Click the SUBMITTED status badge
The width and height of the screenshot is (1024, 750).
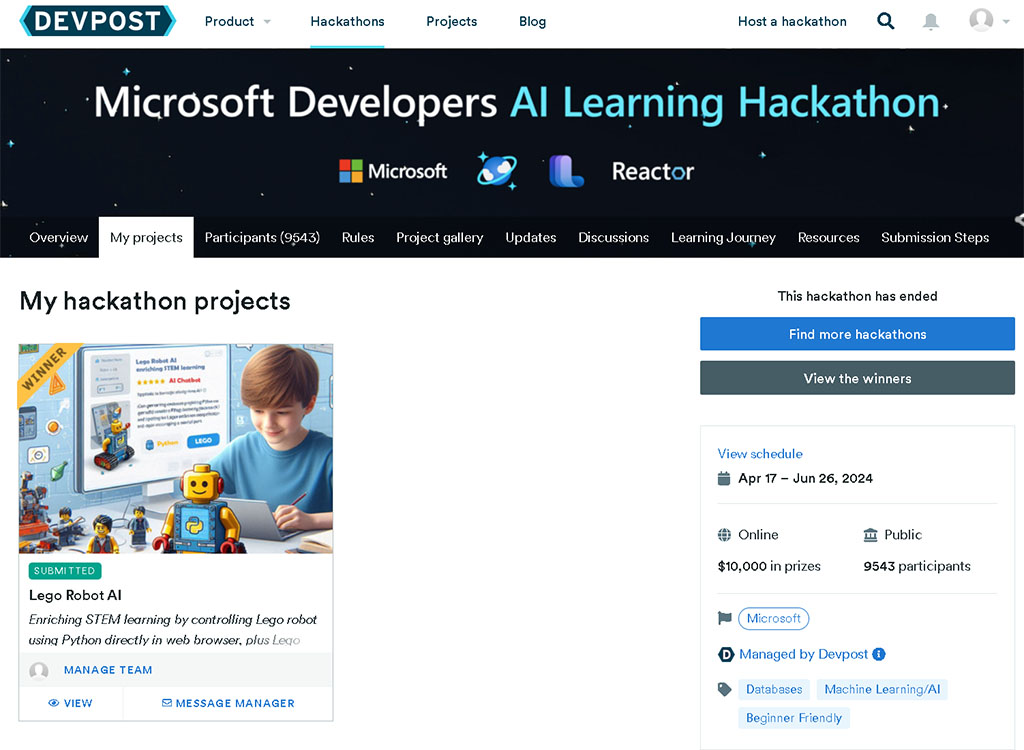[x=65, y=571]
